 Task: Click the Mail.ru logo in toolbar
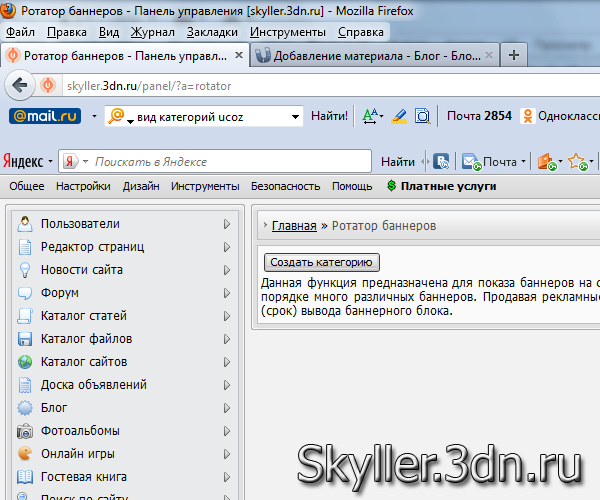tap(45, 116)
